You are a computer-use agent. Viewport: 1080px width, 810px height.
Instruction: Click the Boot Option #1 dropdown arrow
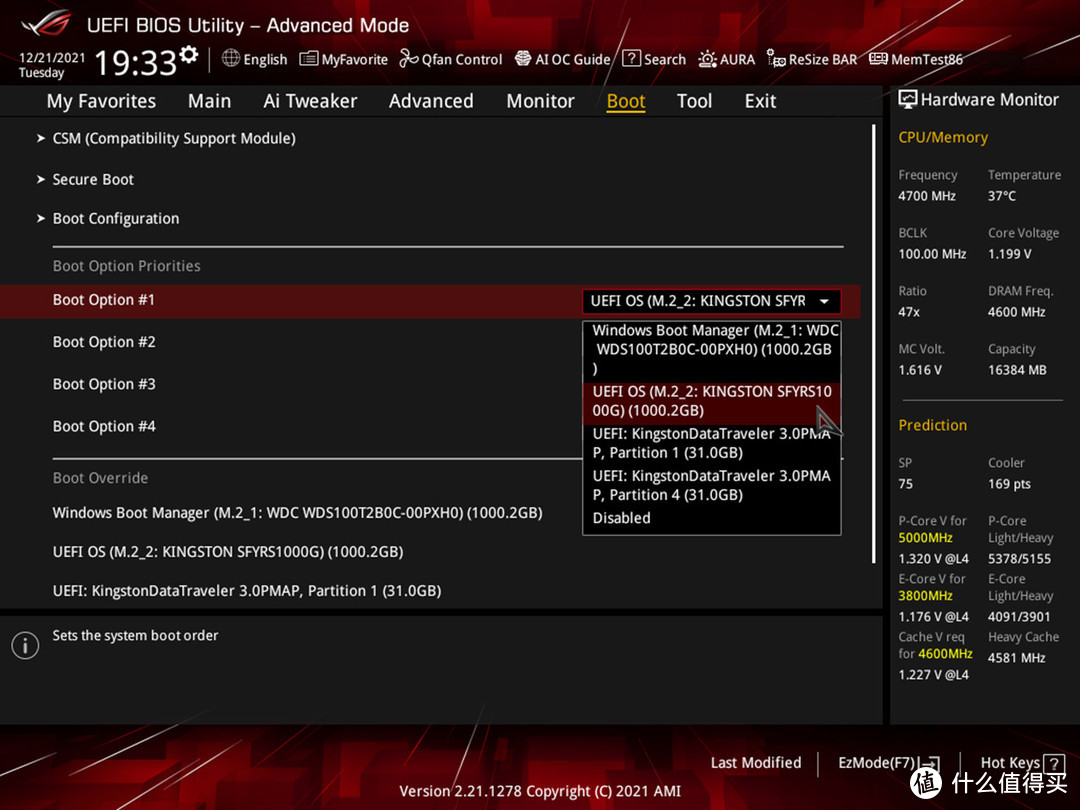[824, 301]
